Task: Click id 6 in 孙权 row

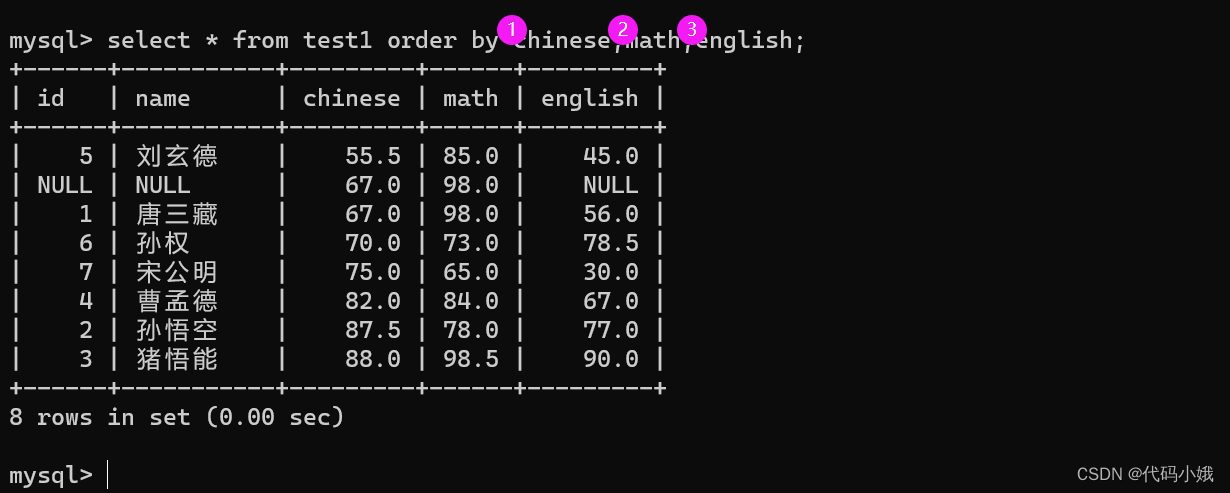Action: (x=86, y=243)
